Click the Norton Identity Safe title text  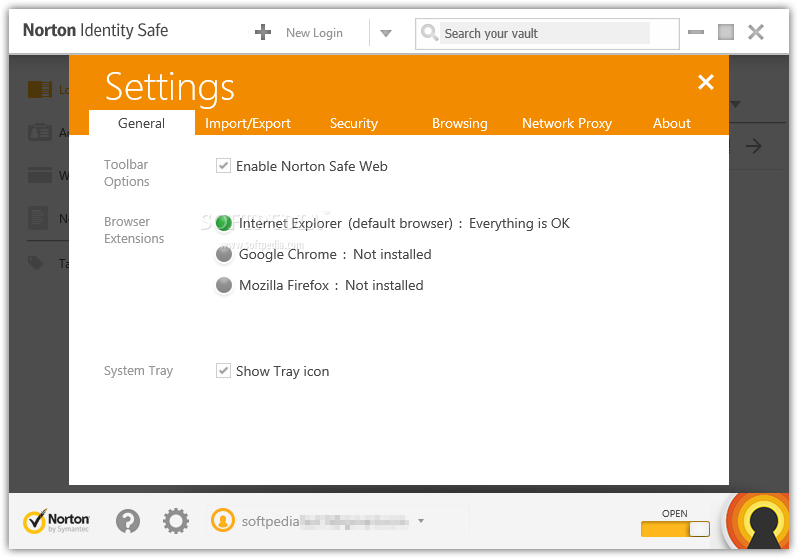coord(96,31)
